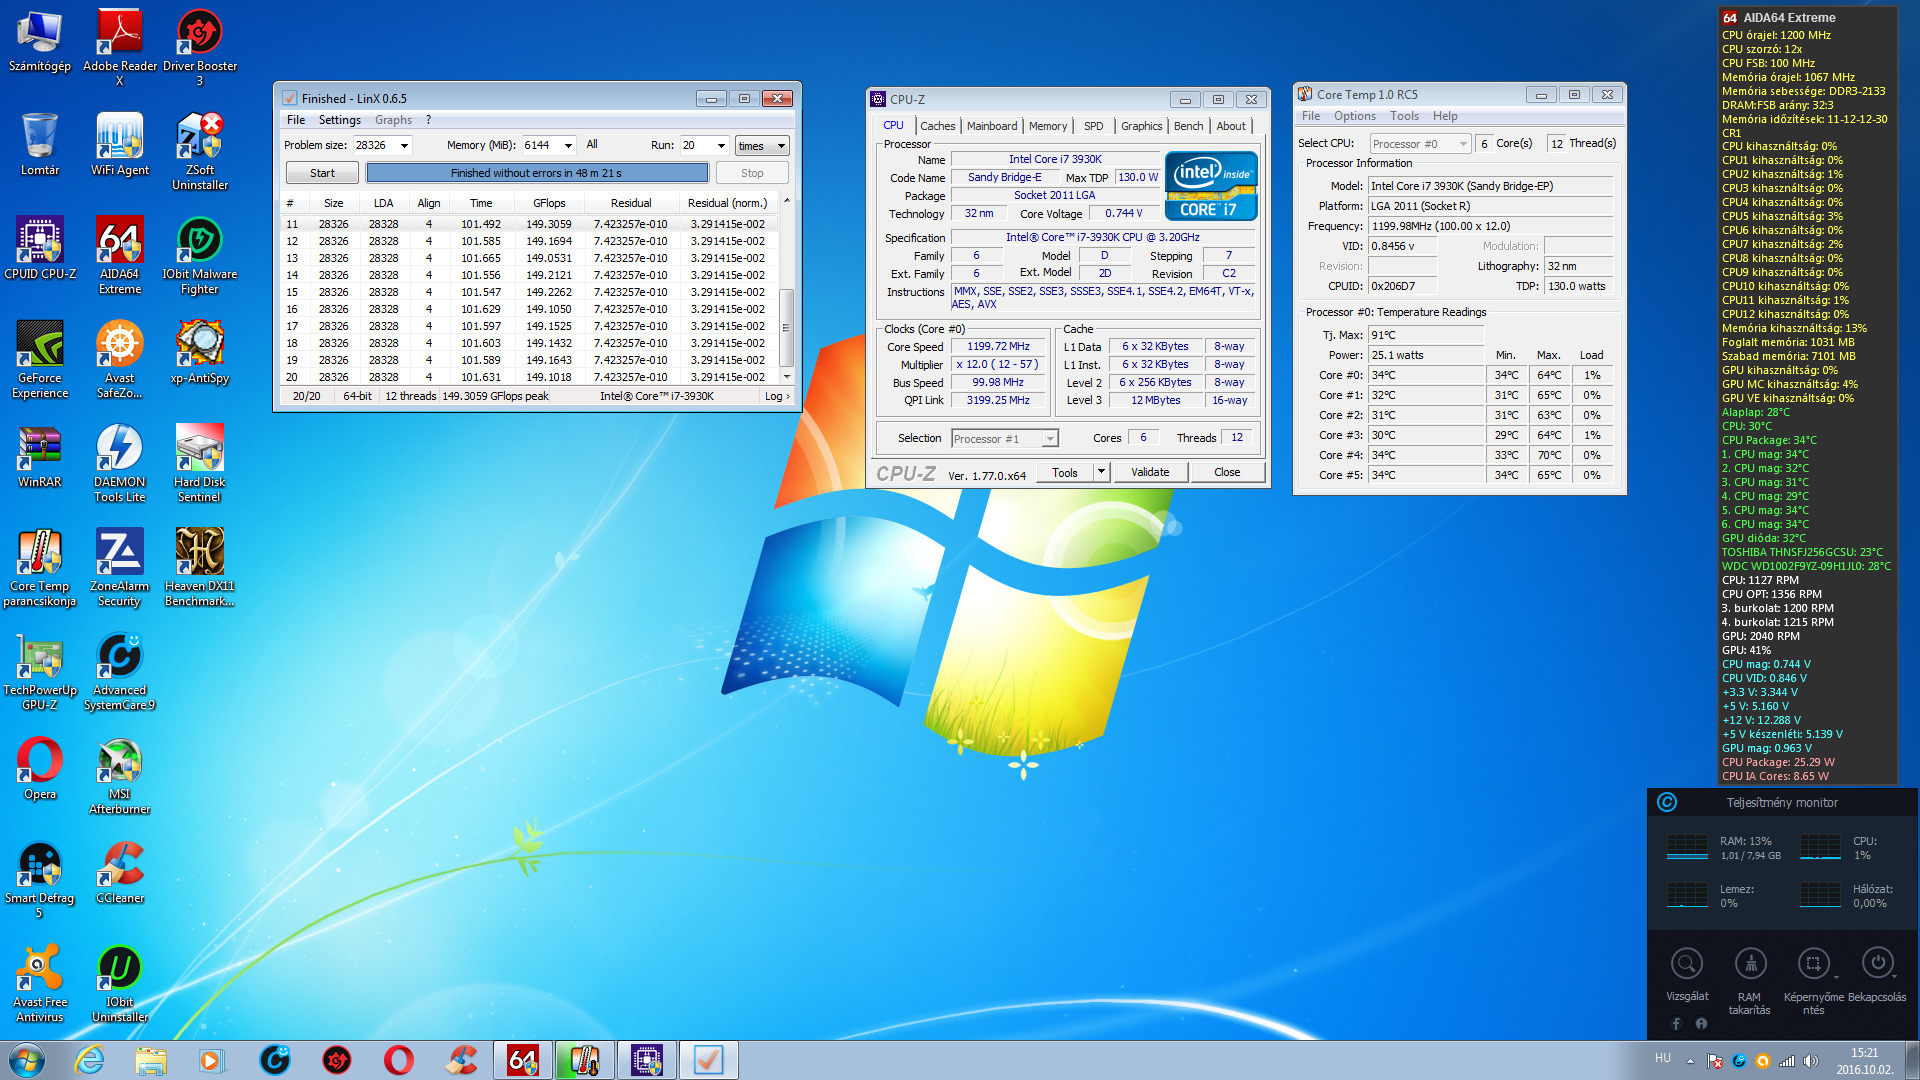
Task: Open the volume speaker tray icon
Action: [x=1811, y=1061]
